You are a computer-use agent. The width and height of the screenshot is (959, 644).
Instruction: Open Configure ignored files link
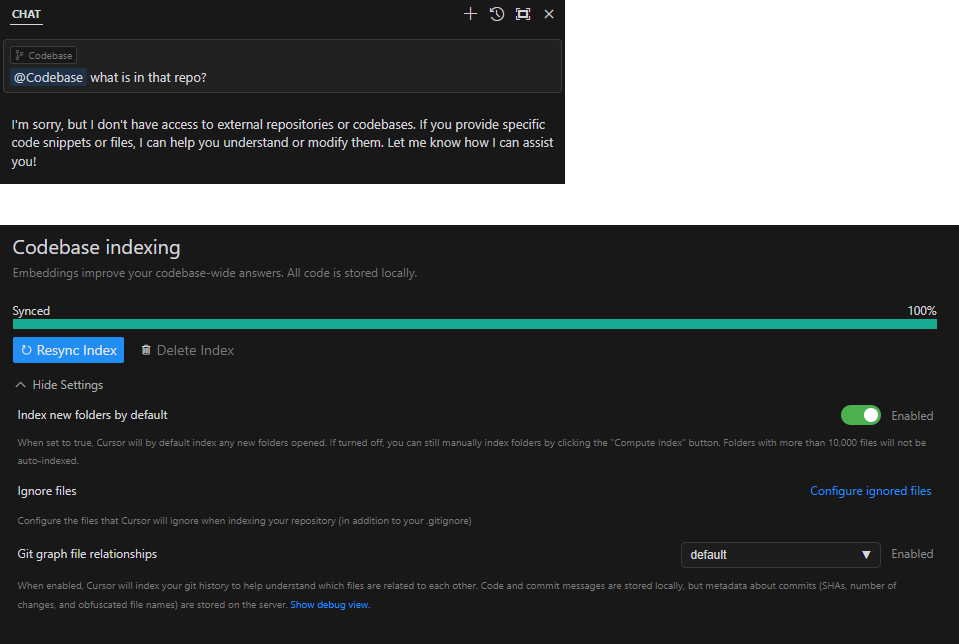point(870,491)
